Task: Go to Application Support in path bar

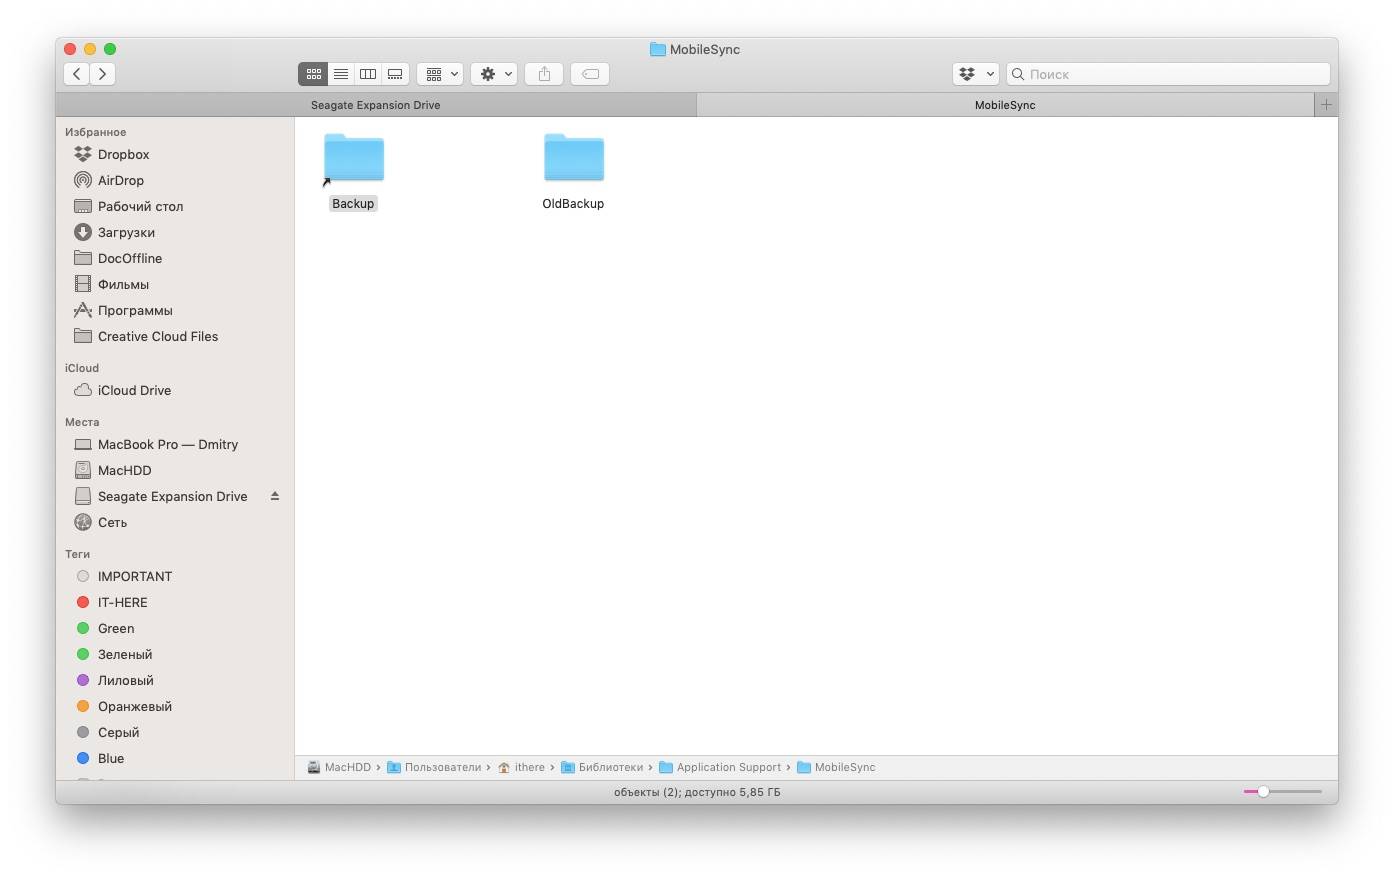Action: pyautogui.click(x=728, y=767)
